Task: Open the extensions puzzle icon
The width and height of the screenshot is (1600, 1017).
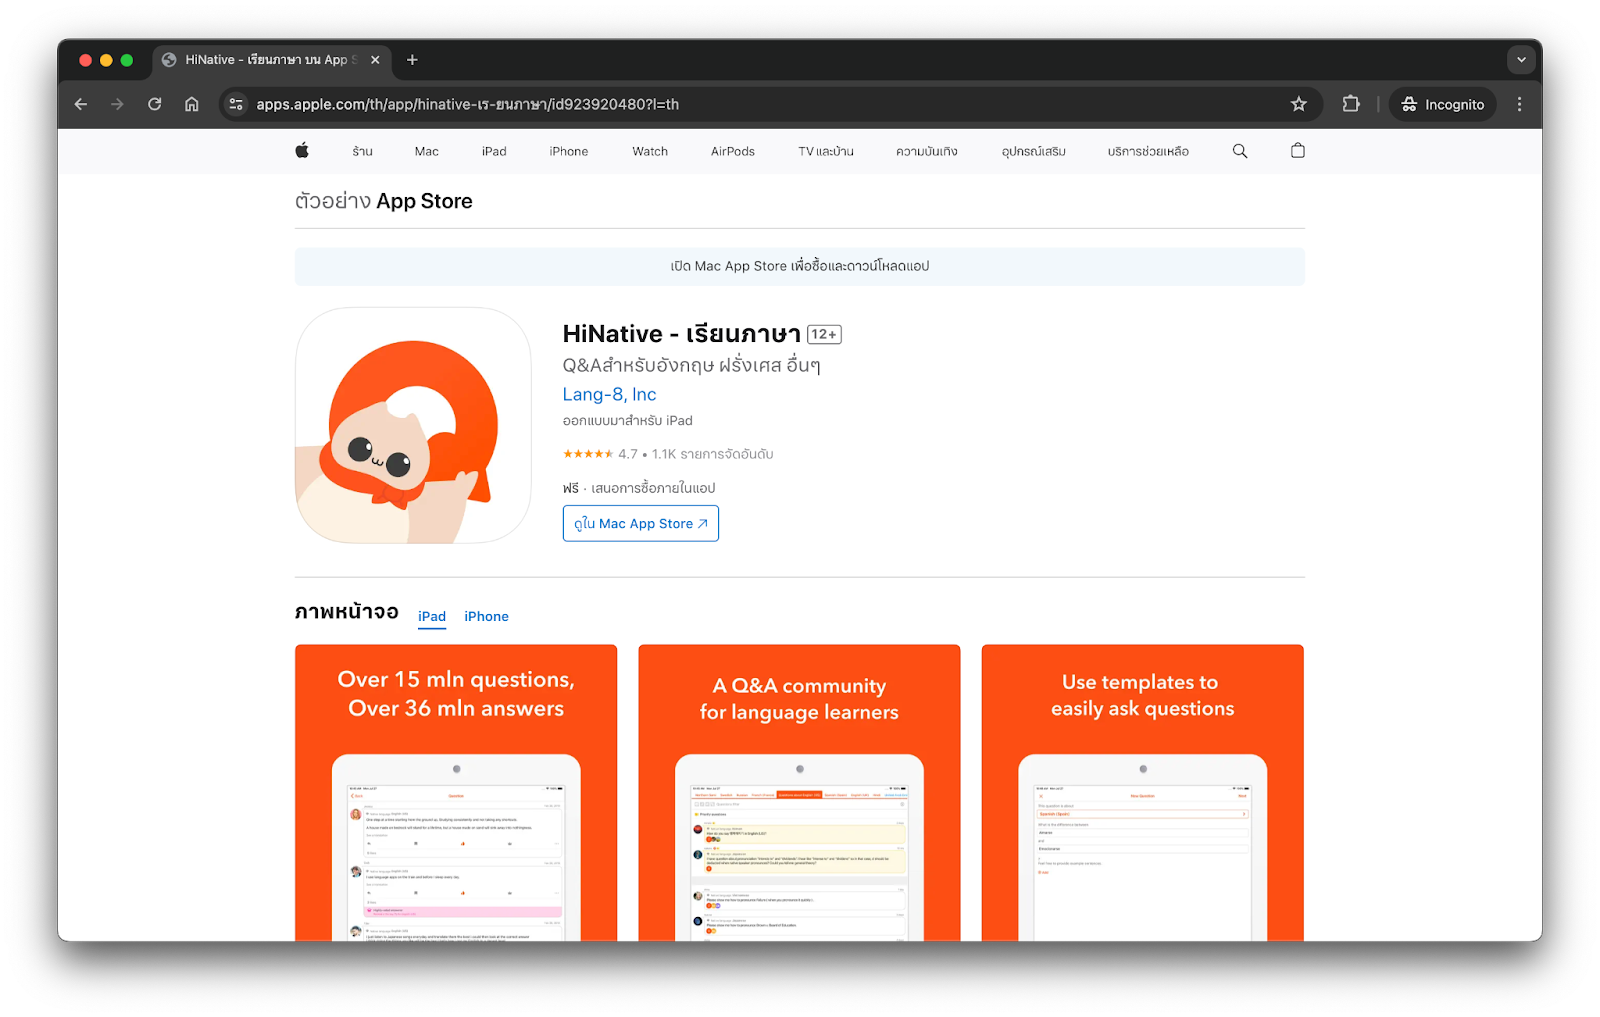Action: point(1351,104)
